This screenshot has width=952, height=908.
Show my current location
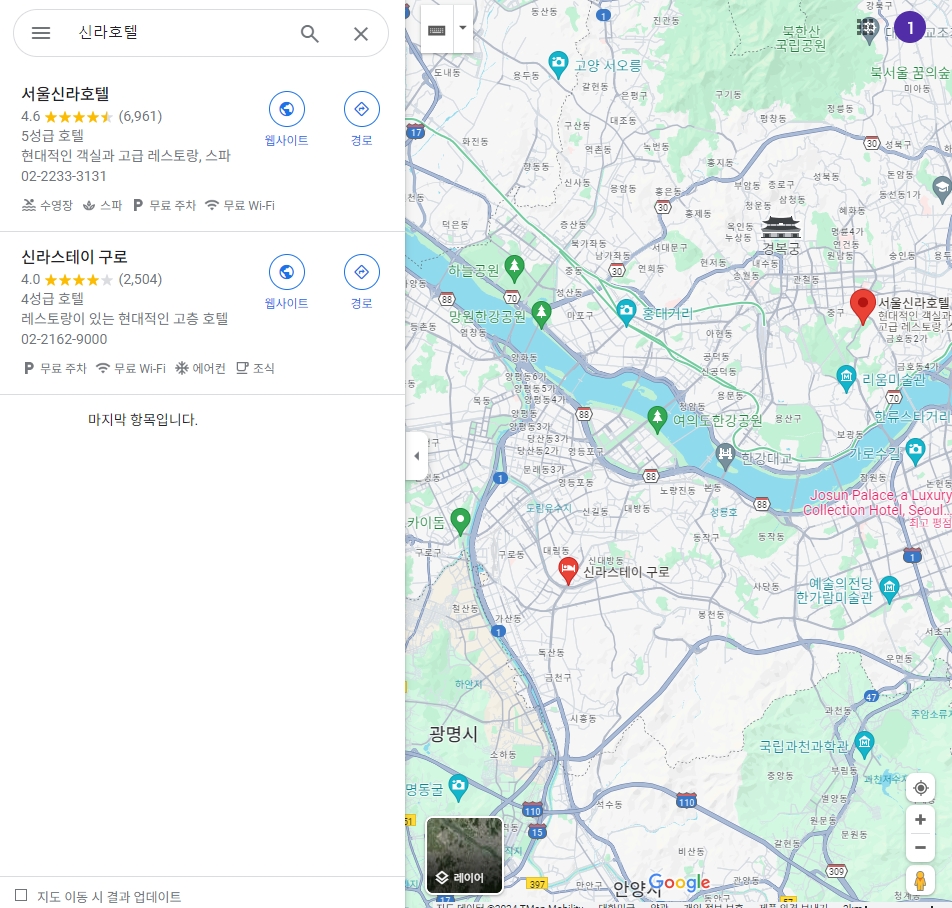coord(920,788)
